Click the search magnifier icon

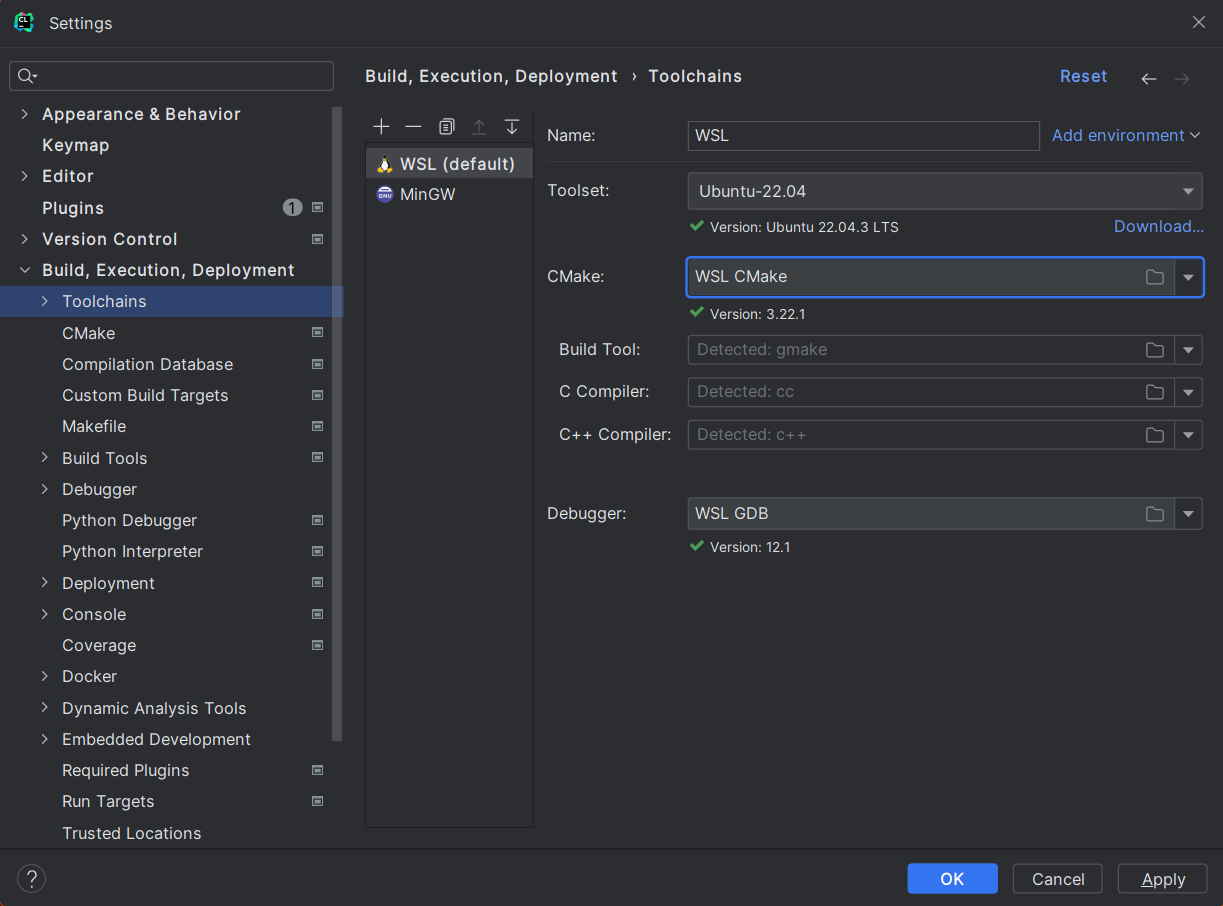(x=27, y=76)
